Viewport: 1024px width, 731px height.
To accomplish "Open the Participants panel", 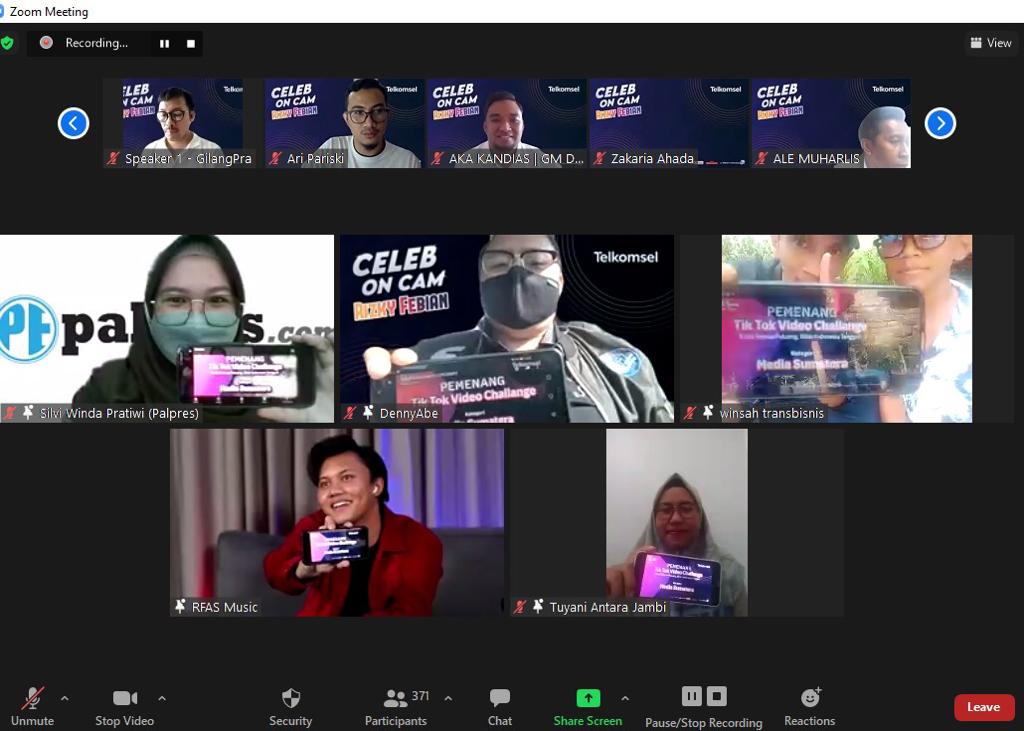I will point(397,698).
